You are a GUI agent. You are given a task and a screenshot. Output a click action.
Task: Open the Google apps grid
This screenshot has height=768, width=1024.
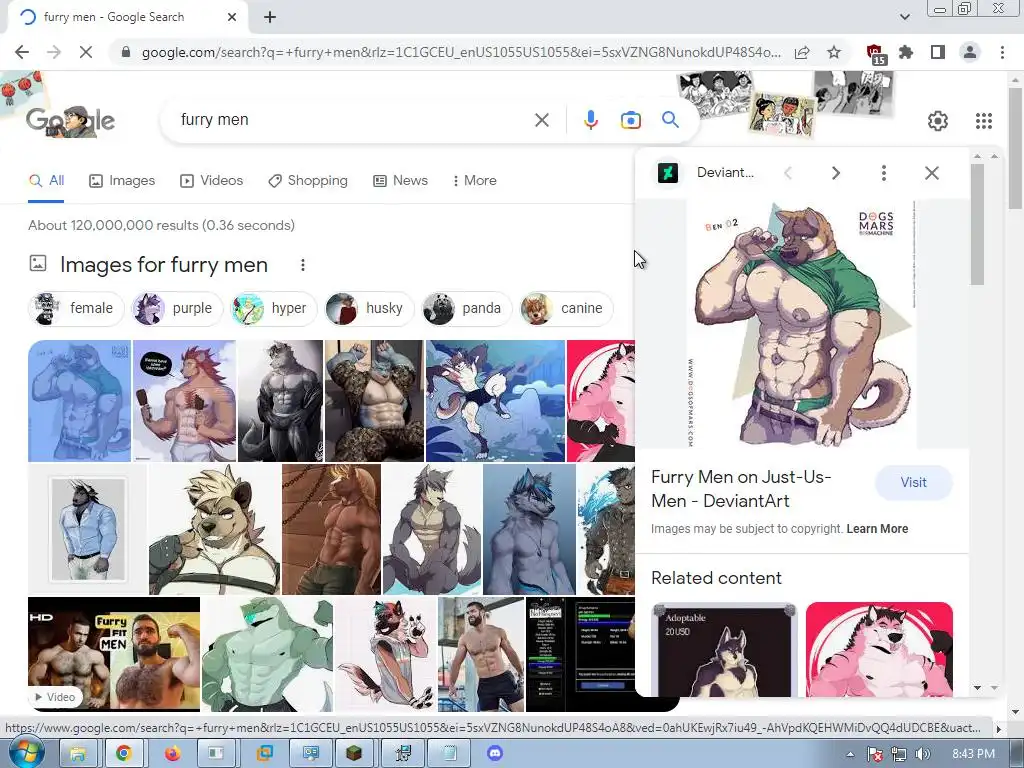pos(984,121)
